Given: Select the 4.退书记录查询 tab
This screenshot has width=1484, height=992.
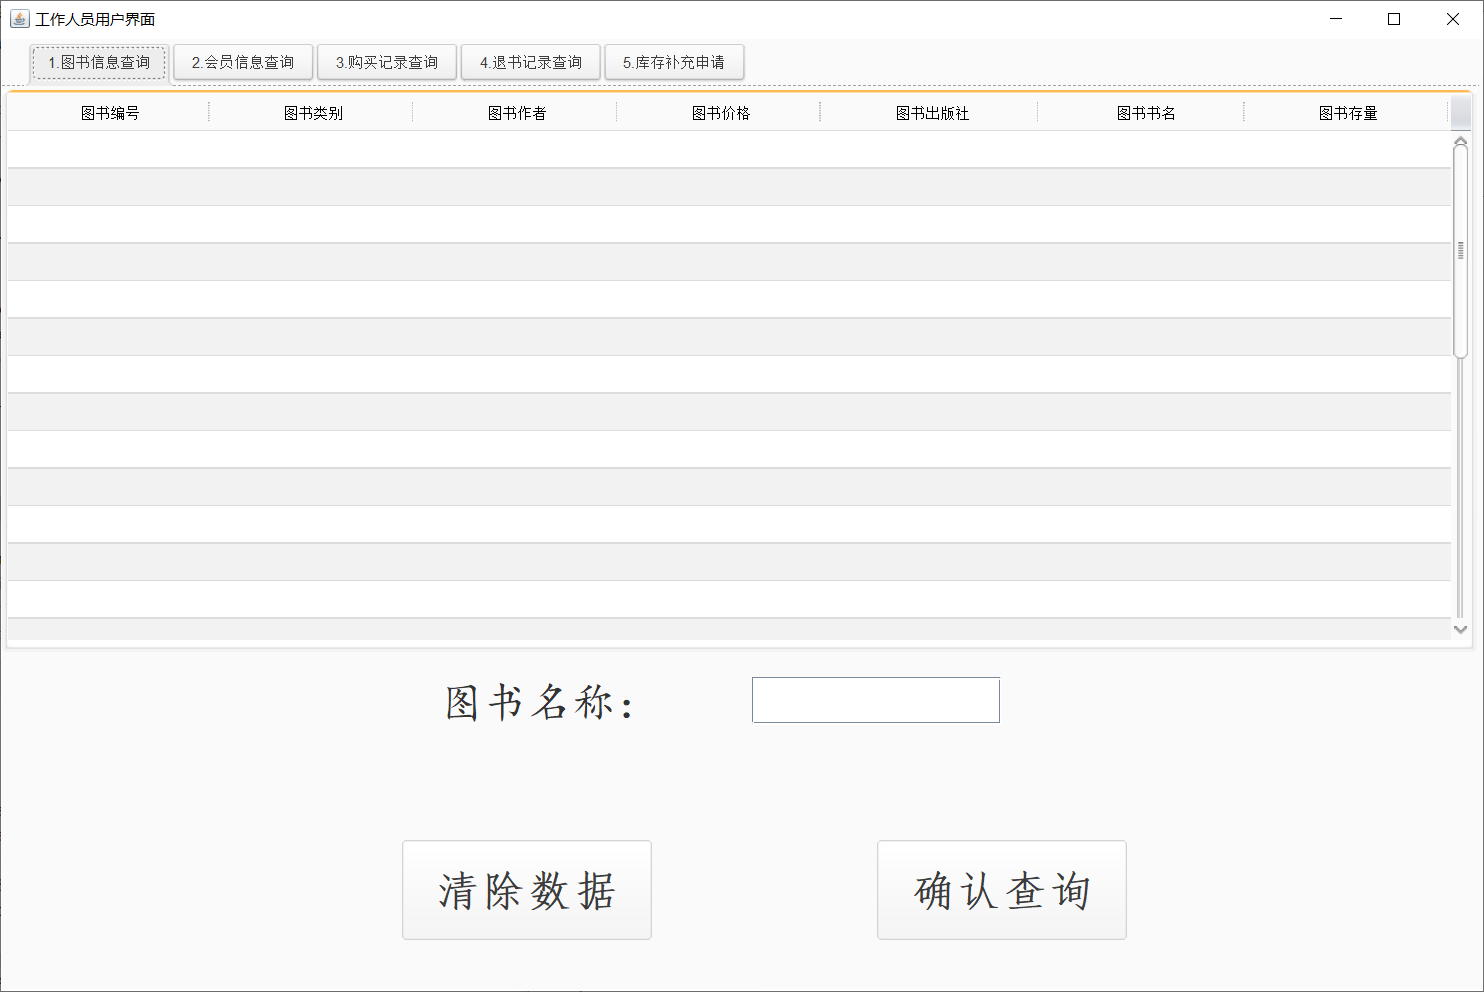Looking at the screenshot, I should pyautogui.click(x=531, y=62).
